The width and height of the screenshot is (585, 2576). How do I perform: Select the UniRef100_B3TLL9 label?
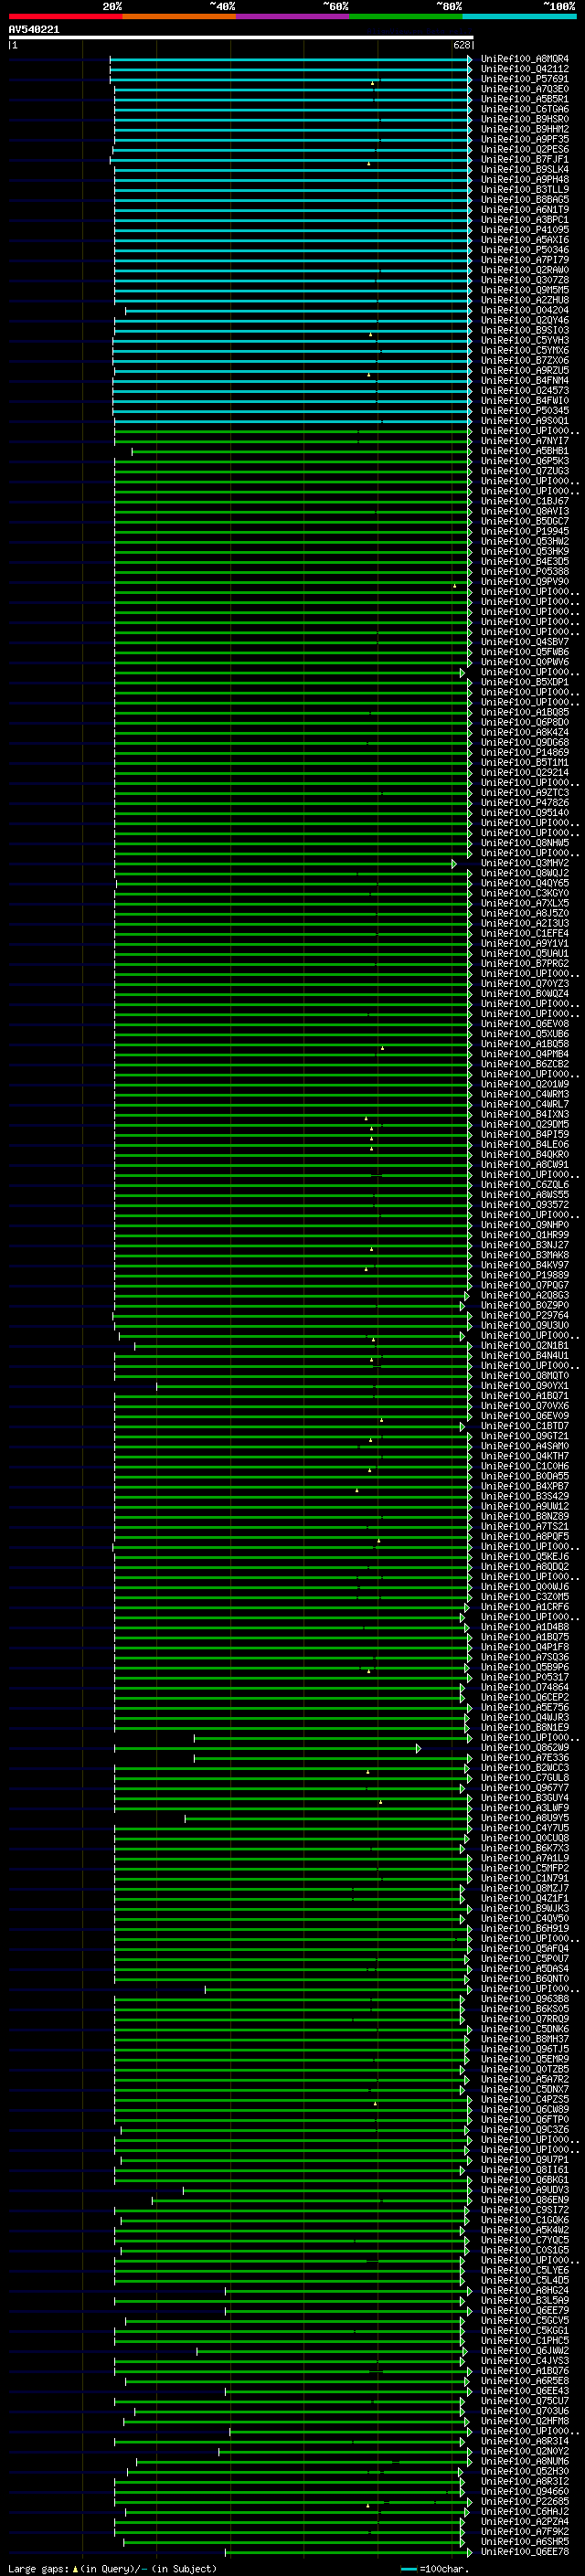[x=524, y=189]
